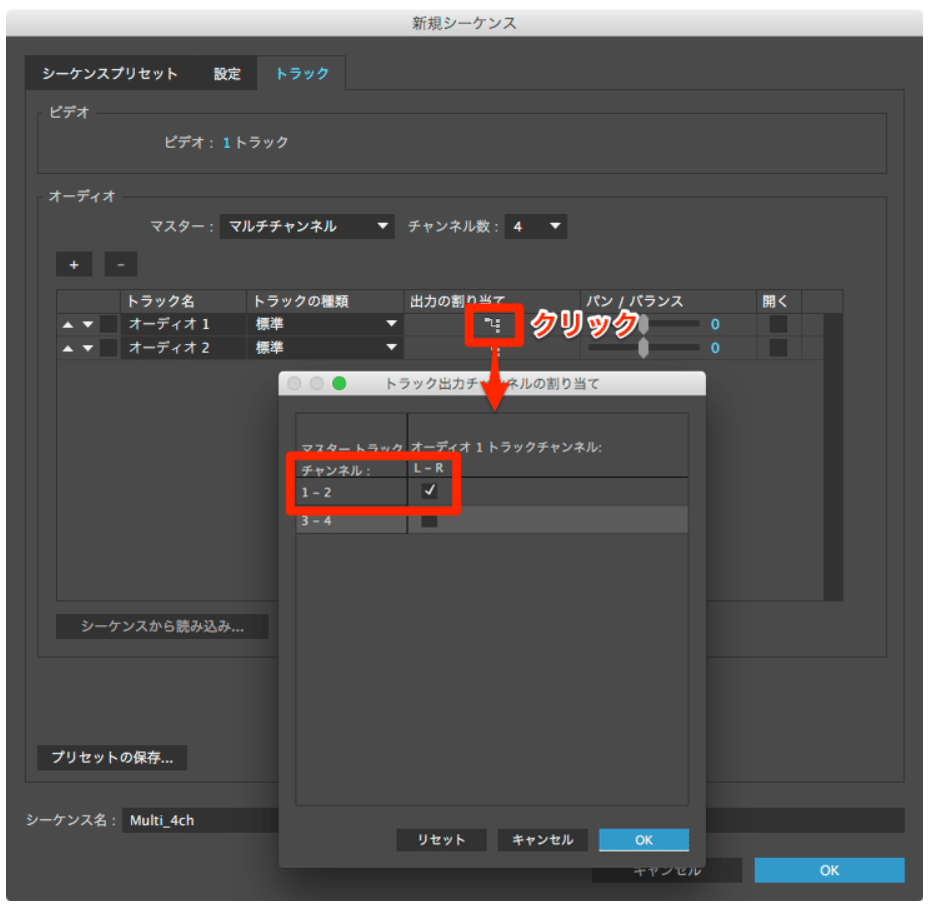Click the plus icon to add audio track
The image size is (930, 912).
coord(73,264)
